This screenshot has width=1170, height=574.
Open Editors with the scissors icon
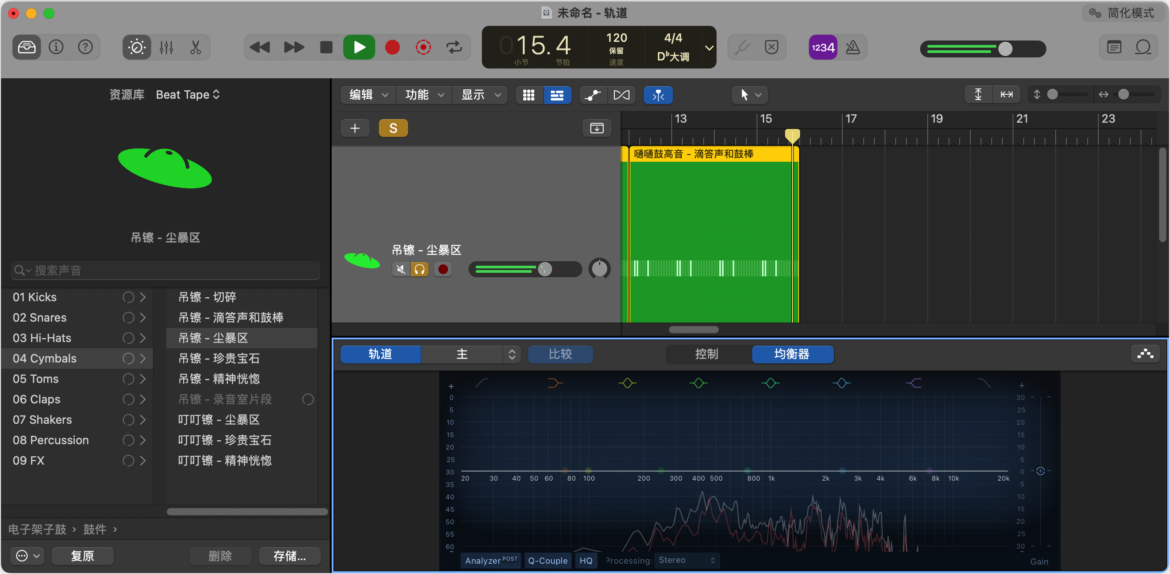click(x=195, y=47)
